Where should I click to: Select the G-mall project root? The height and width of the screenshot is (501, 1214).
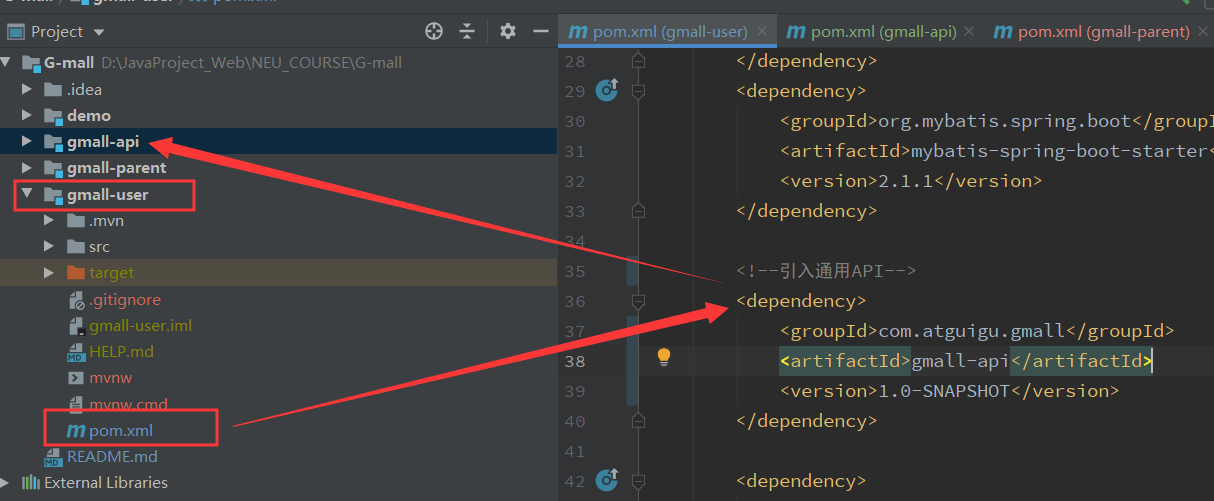click(x=69, y=63)
